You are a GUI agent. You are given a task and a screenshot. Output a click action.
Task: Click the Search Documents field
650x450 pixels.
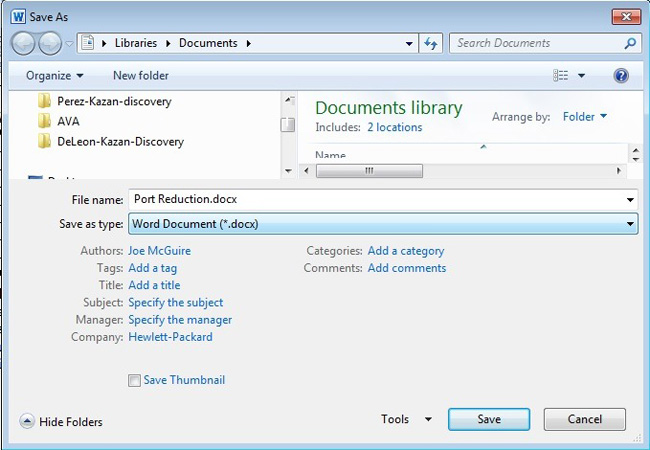coord(535,44)
